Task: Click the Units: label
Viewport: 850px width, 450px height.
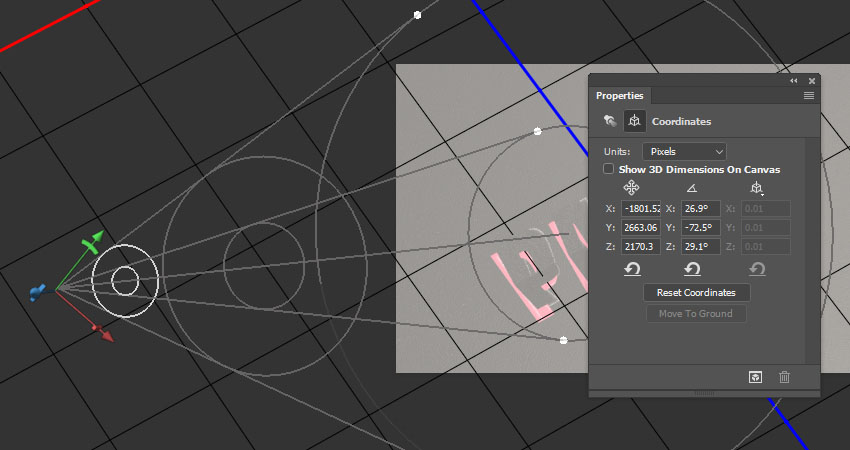Action: pyautogui.click(x=617, y=152)
